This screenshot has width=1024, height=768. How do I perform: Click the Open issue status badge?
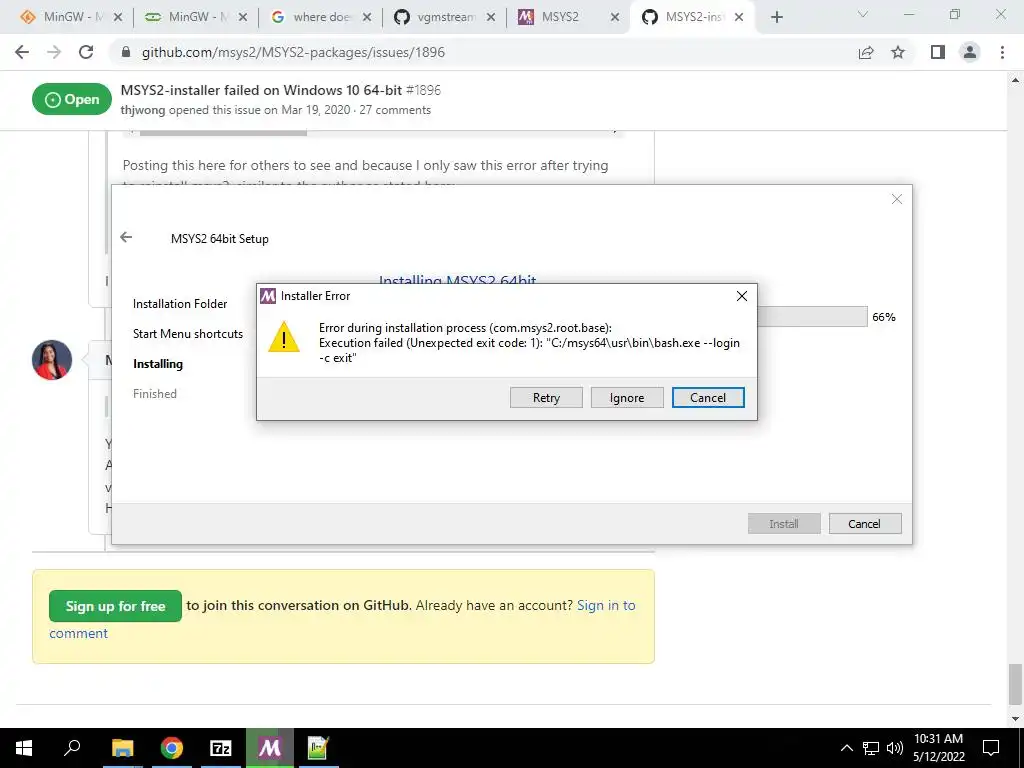pyautogui.click(x=72, y=99)
